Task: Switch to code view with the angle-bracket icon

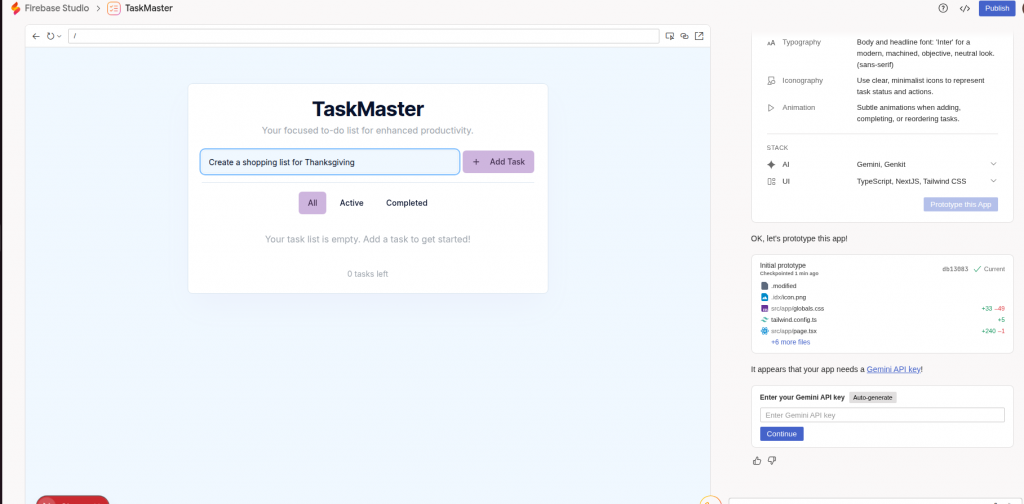Action: (x=965, y=8)
